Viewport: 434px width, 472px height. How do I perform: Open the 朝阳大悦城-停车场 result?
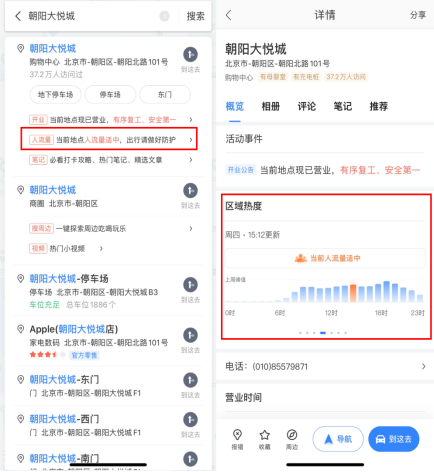coord(69,279)
